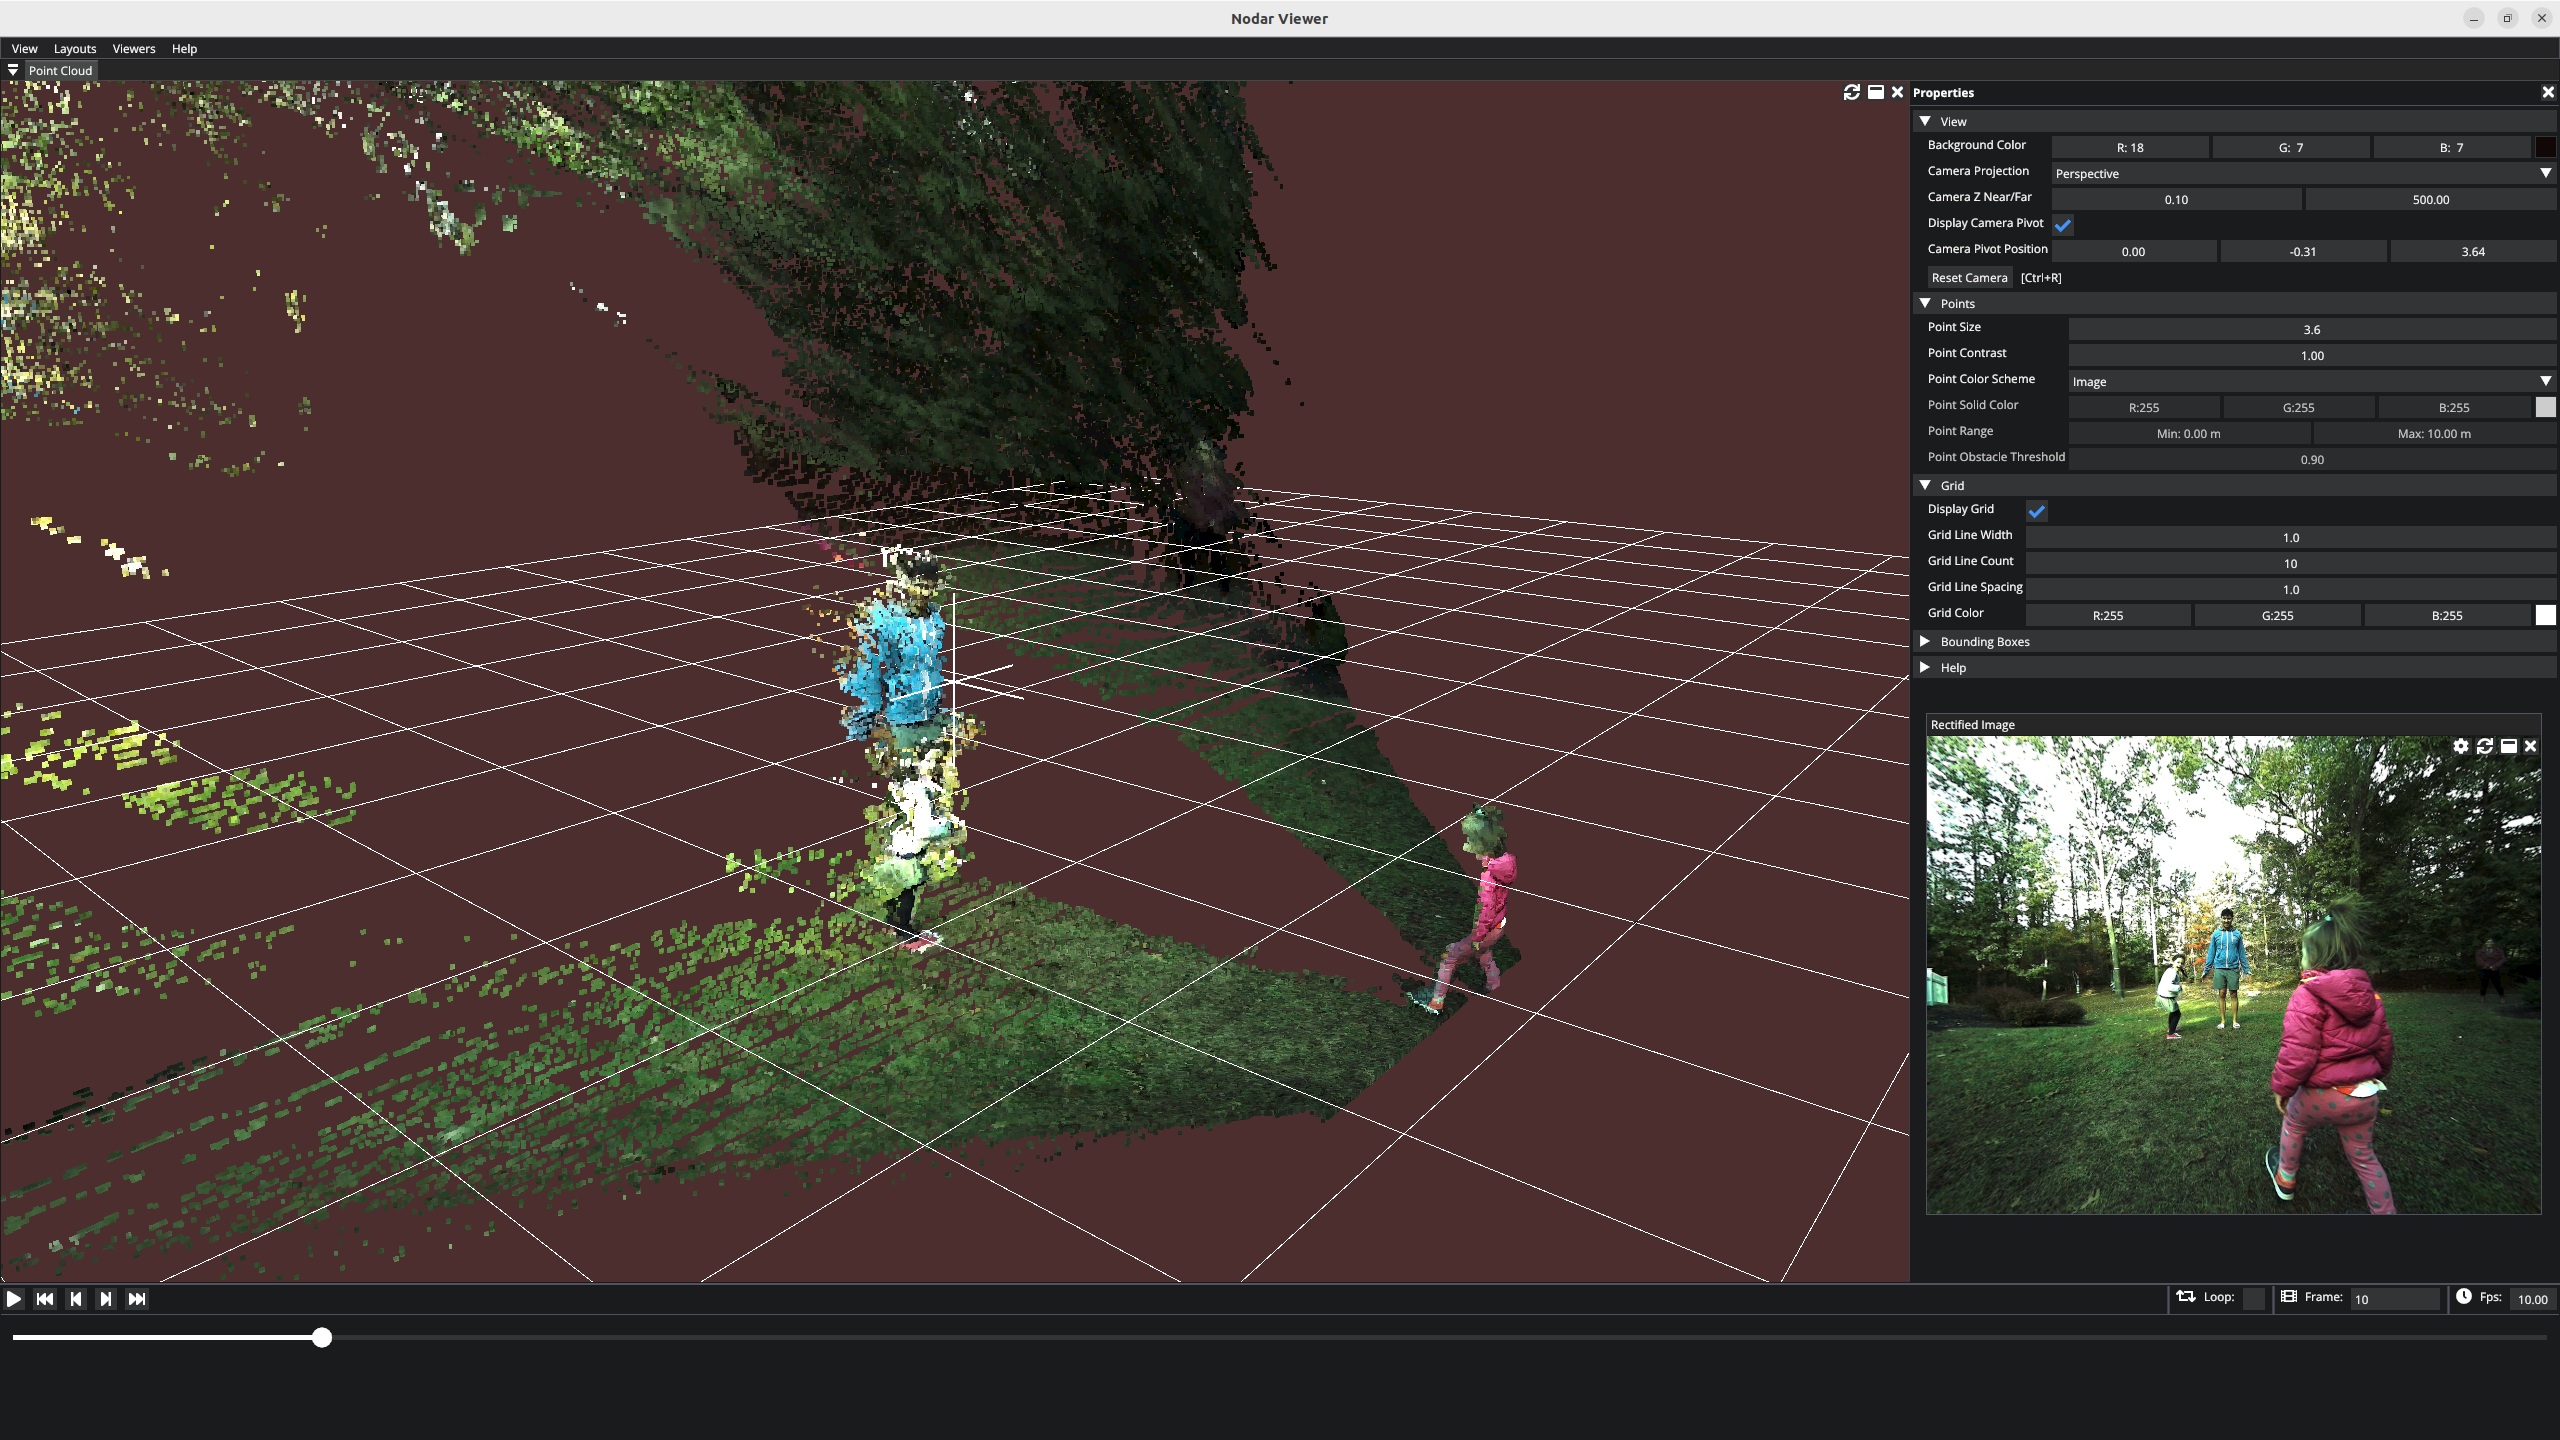This screenshot has width=2560, height=1440.
Task: Refresh the Rectified Image view
Action: [2485, 746]
